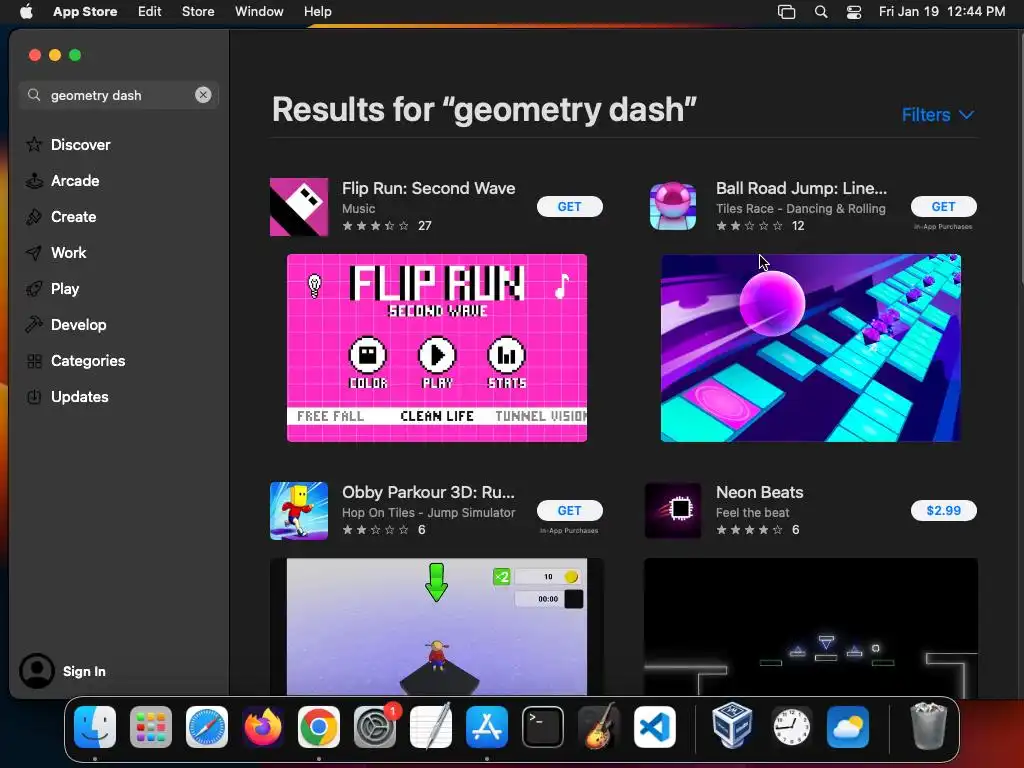
Task: Open the Ball Road Jump app icon
Action: (x=673, y=207)
